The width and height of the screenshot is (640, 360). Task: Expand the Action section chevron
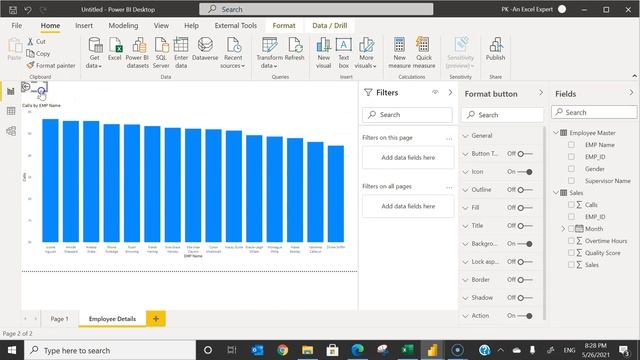tap(466, 316)
